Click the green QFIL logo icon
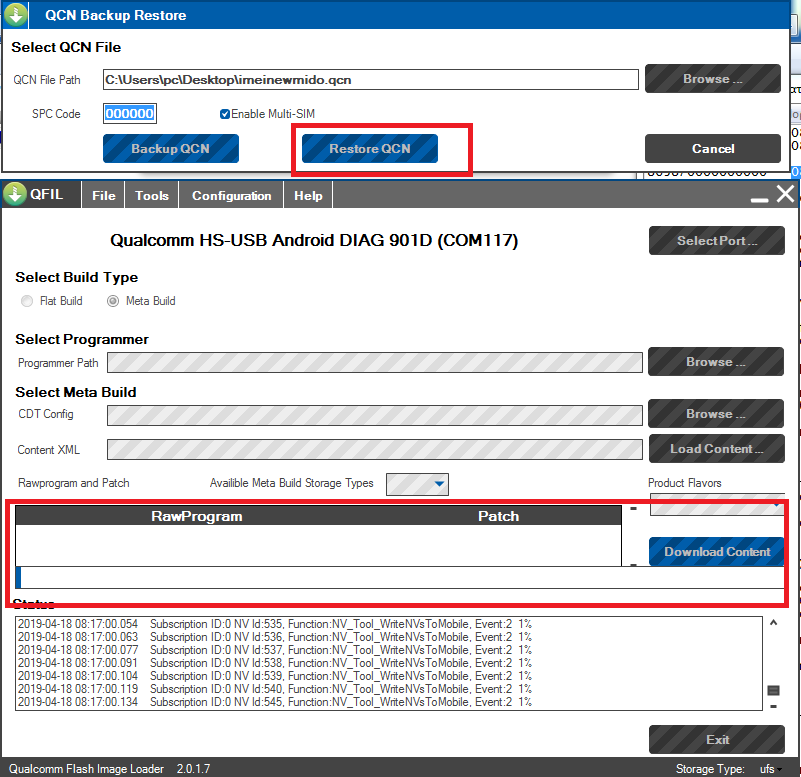801x777 pixels. click(x=15, y=195)
